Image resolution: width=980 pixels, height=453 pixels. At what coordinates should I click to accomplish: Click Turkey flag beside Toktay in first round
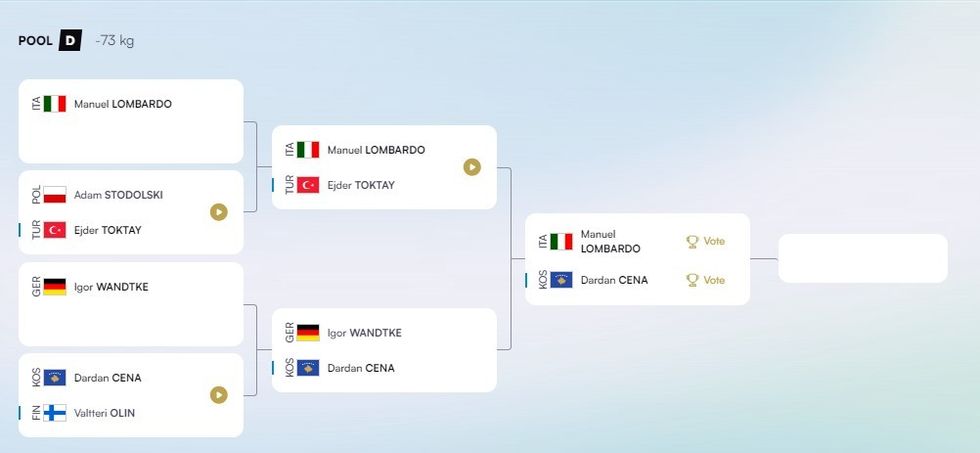coord(54,230)
